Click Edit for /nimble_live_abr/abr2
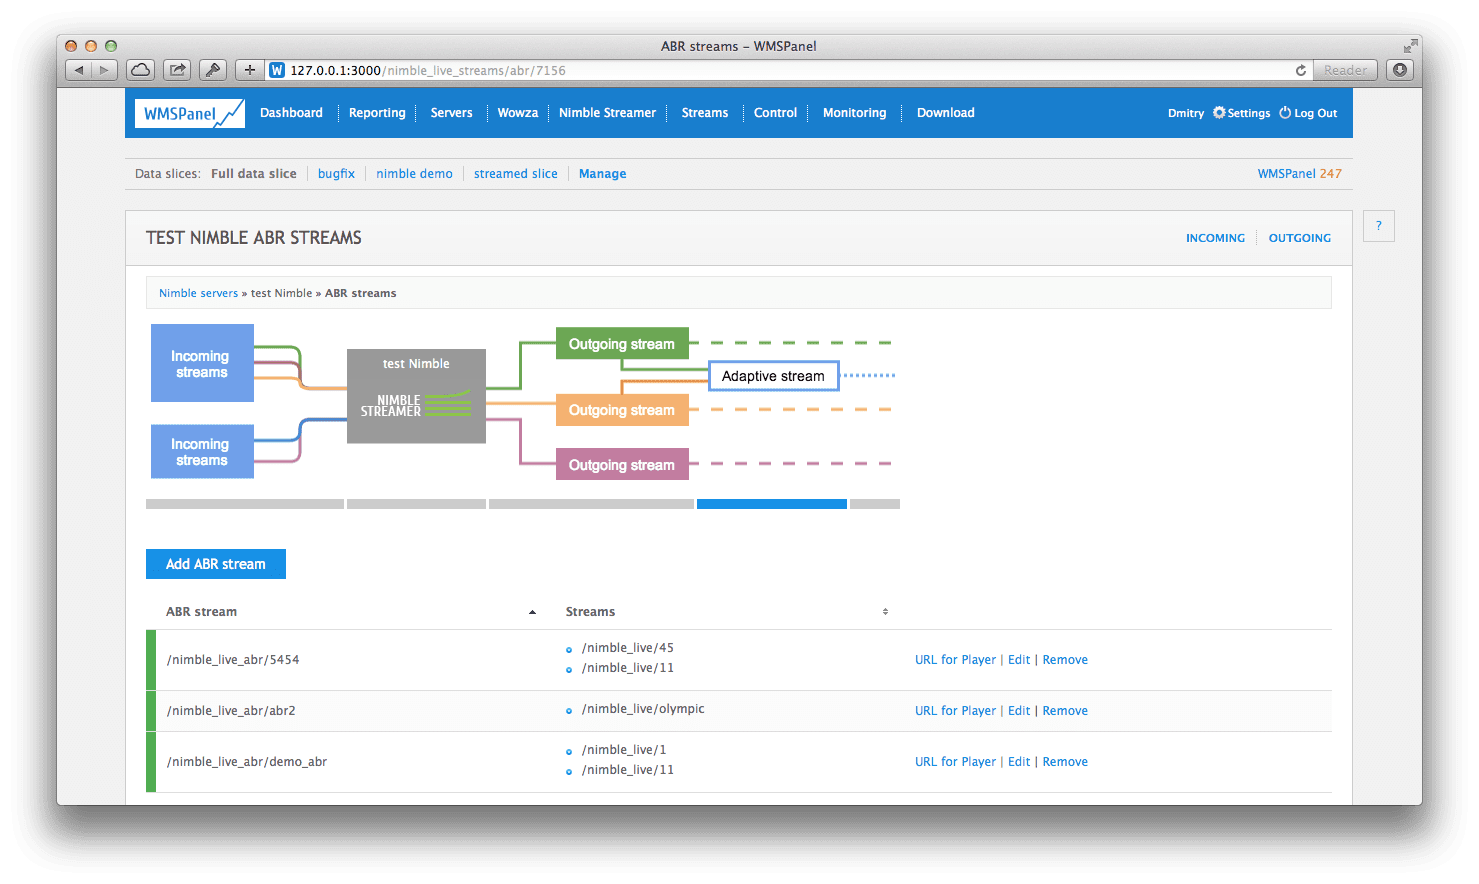Viewport: 1479px width, 884px height. [1019, 711]
